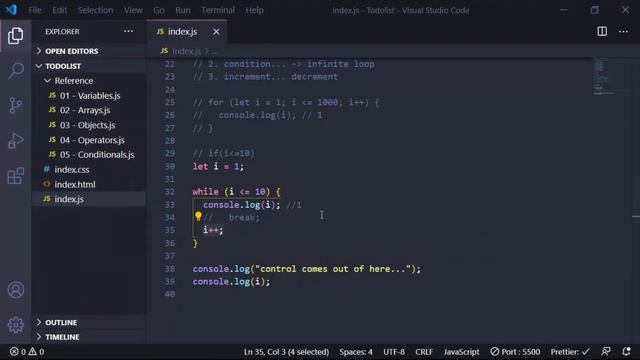
Task: Expand the Timeline section
Action: tap(62, 337)
